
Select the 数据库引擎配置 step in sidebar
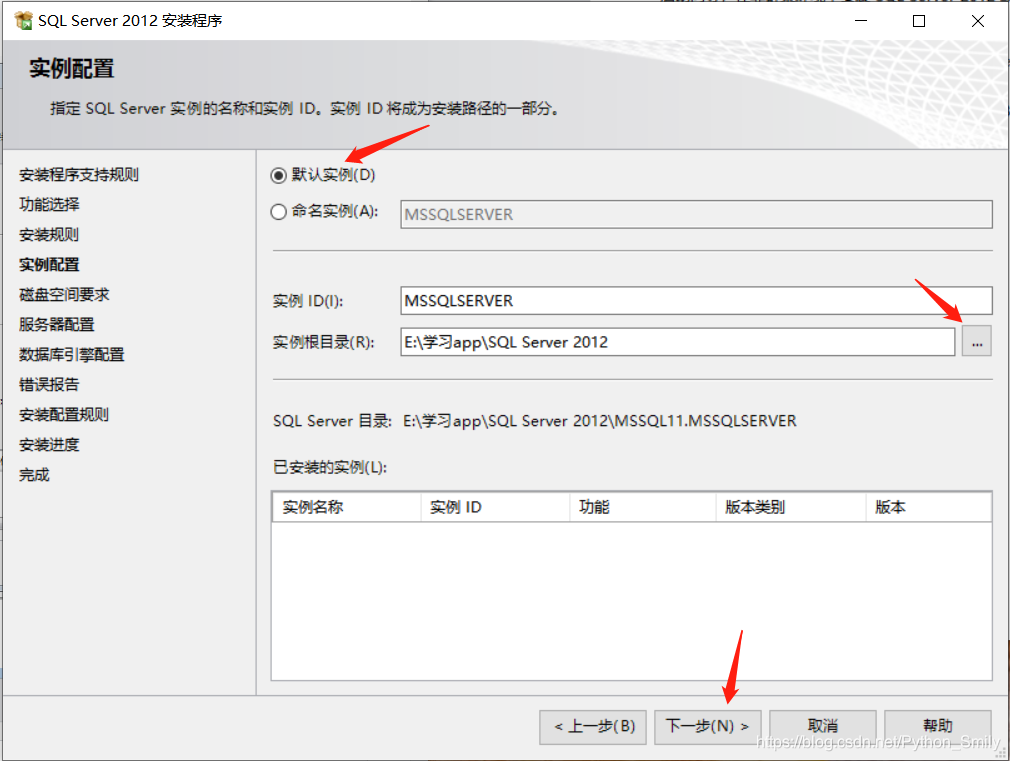point(71,354)
